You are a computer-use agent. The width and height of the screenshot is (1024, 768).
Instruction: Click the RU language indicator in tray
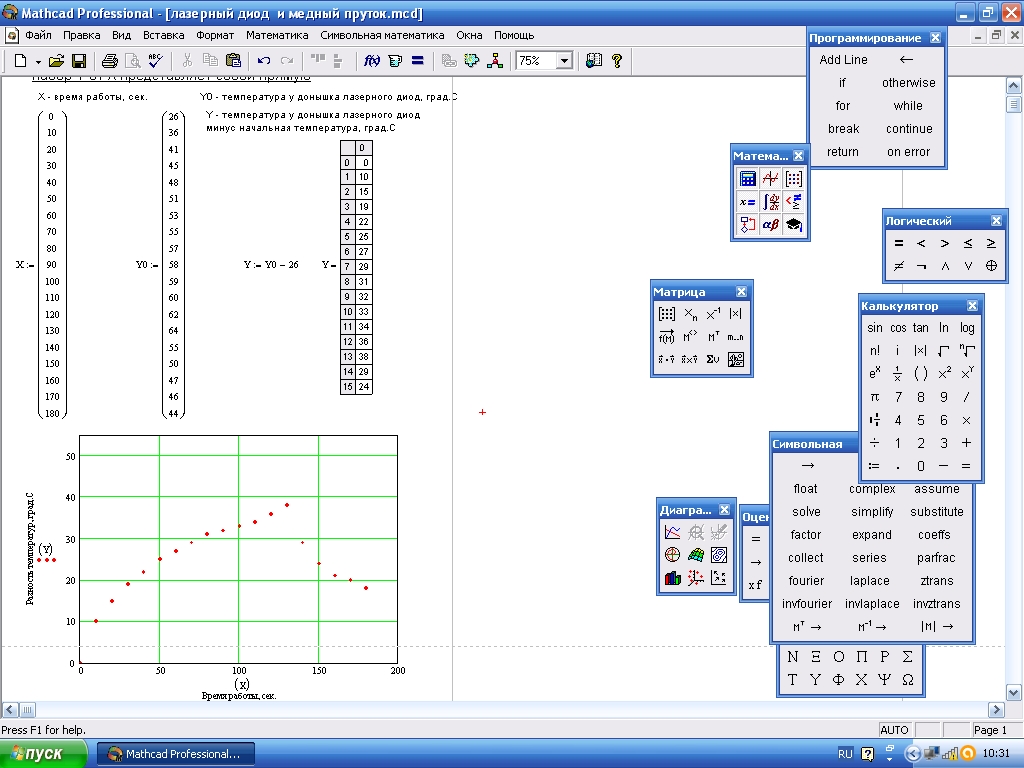point(845,754)
